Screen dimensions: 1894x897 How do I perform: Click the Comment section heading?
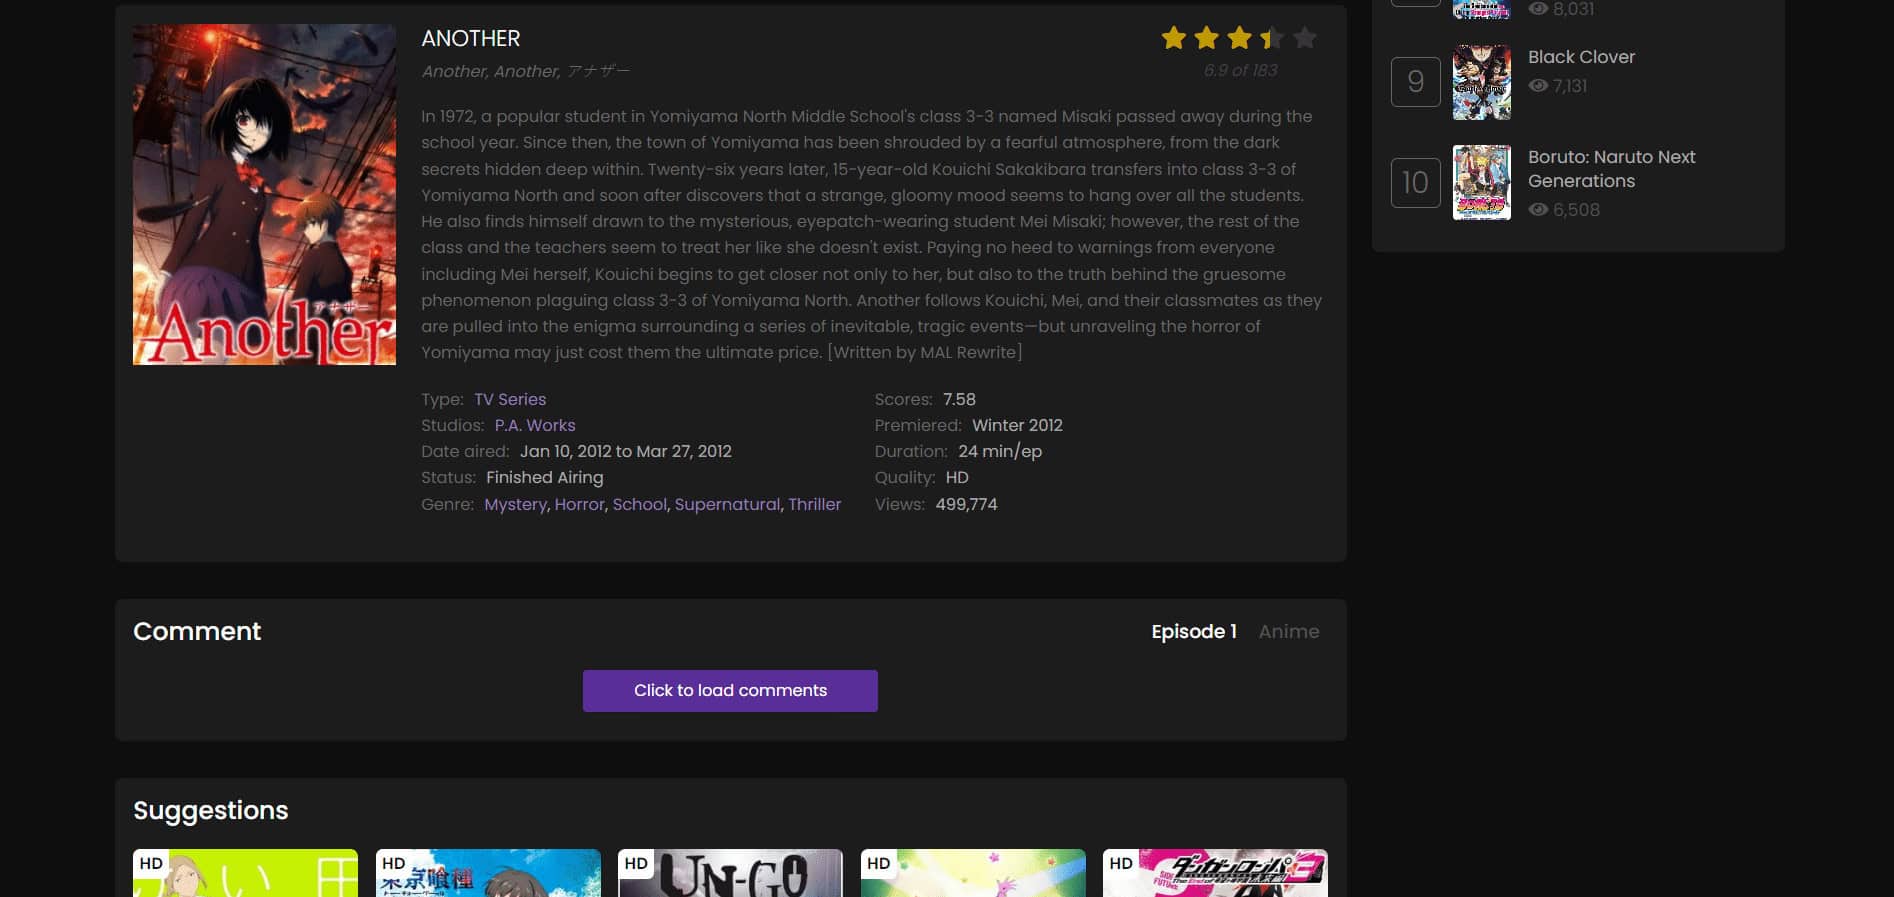(x=197, y=631)
